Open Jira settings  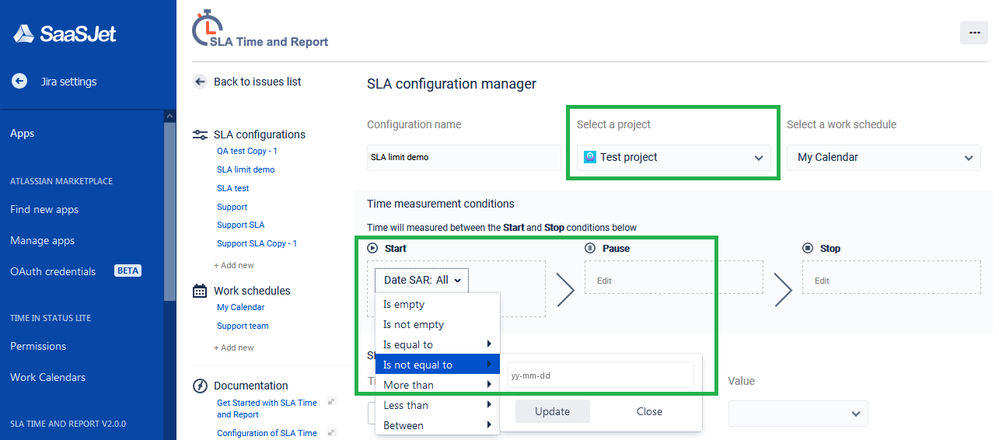(x=69, y=82)
